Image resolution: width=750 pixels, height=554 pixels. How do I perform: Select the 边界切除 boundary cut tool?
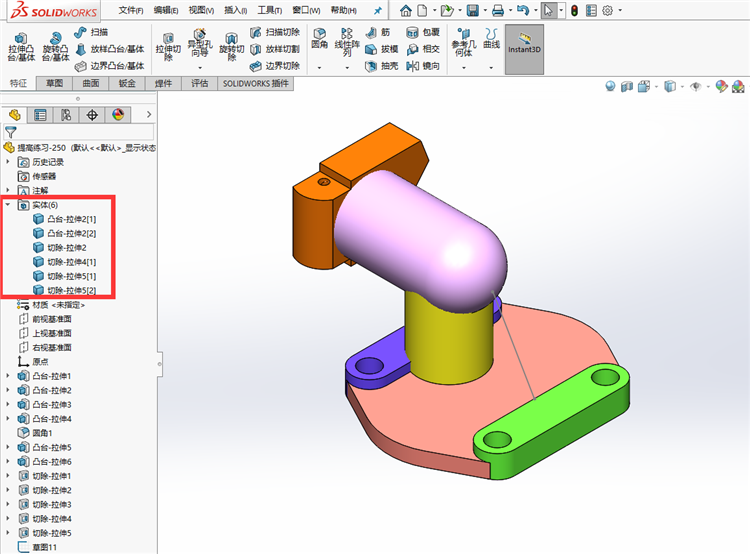(x=275, y=66)
